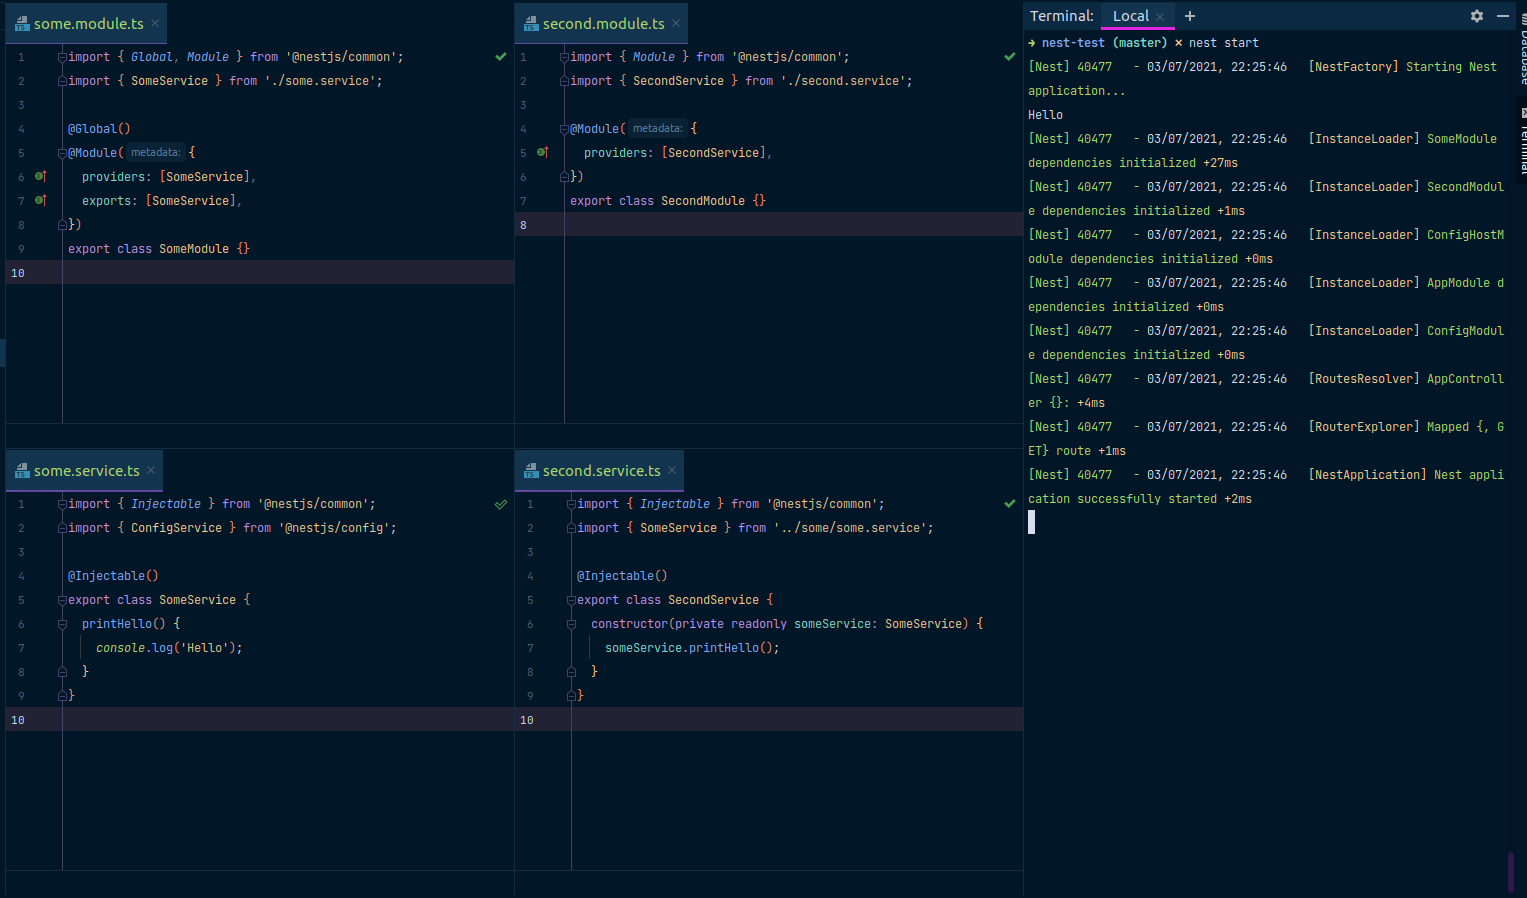Click the @Global() decorator in some.module.ts
Screen dimensions: 1527x898
(x=99, y=129)
